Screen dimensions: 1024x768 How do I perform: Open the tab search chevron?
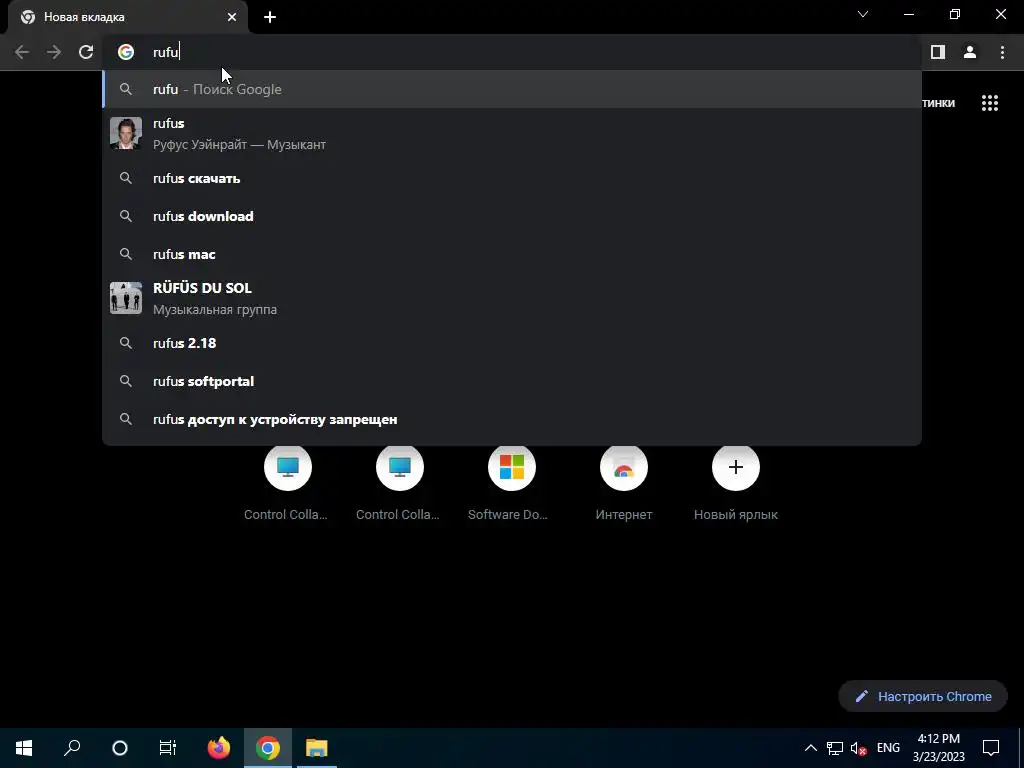coord(863,14)
